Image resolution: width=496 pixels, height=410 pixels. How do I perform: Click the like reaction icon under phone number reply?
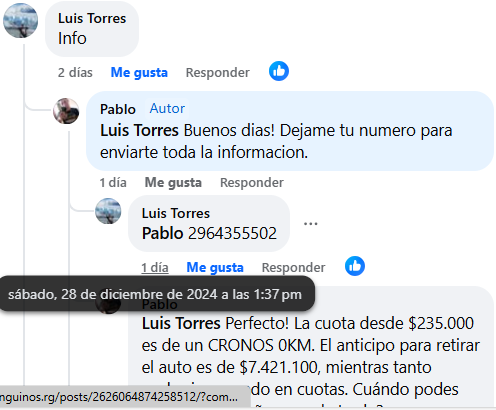coord(355,266)
